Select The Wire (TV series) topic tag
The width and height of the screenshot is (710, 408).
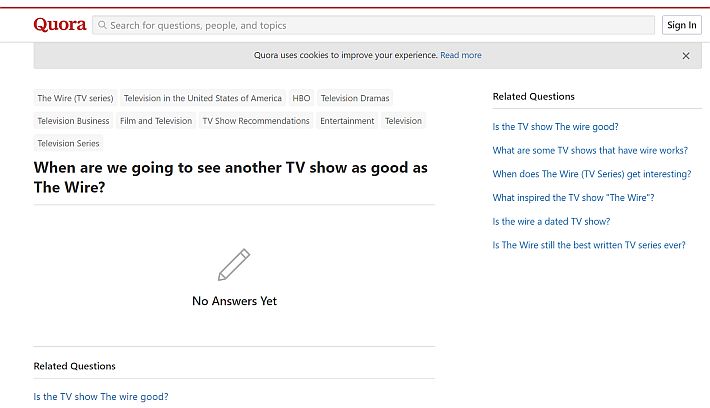click(x=75, y=98)
